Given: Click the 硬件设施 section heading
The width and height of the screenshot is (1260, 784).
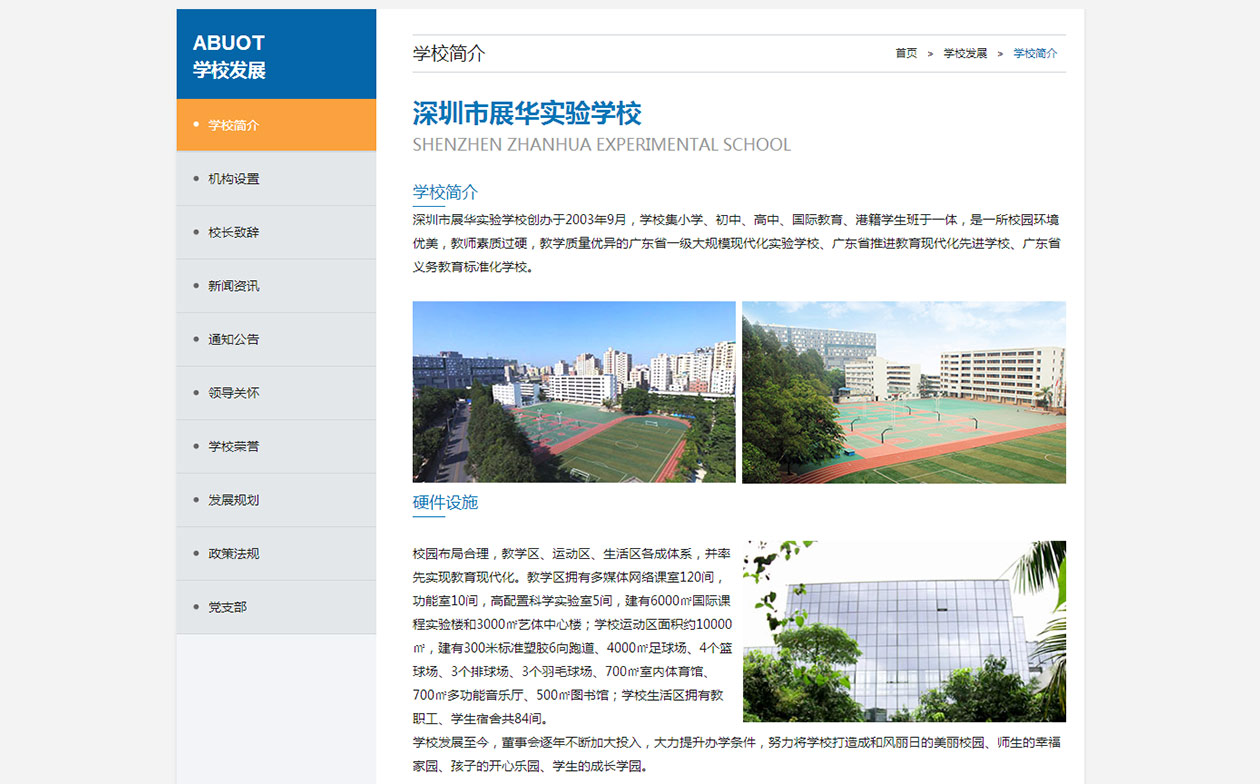Looking at the screenshot, I should [445, 502].
